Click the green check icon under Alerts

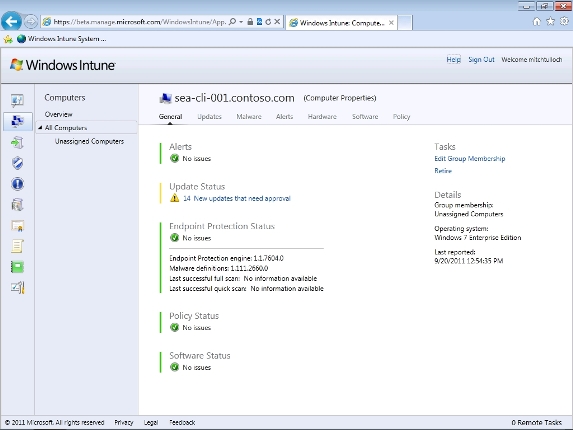click(175, 158)
